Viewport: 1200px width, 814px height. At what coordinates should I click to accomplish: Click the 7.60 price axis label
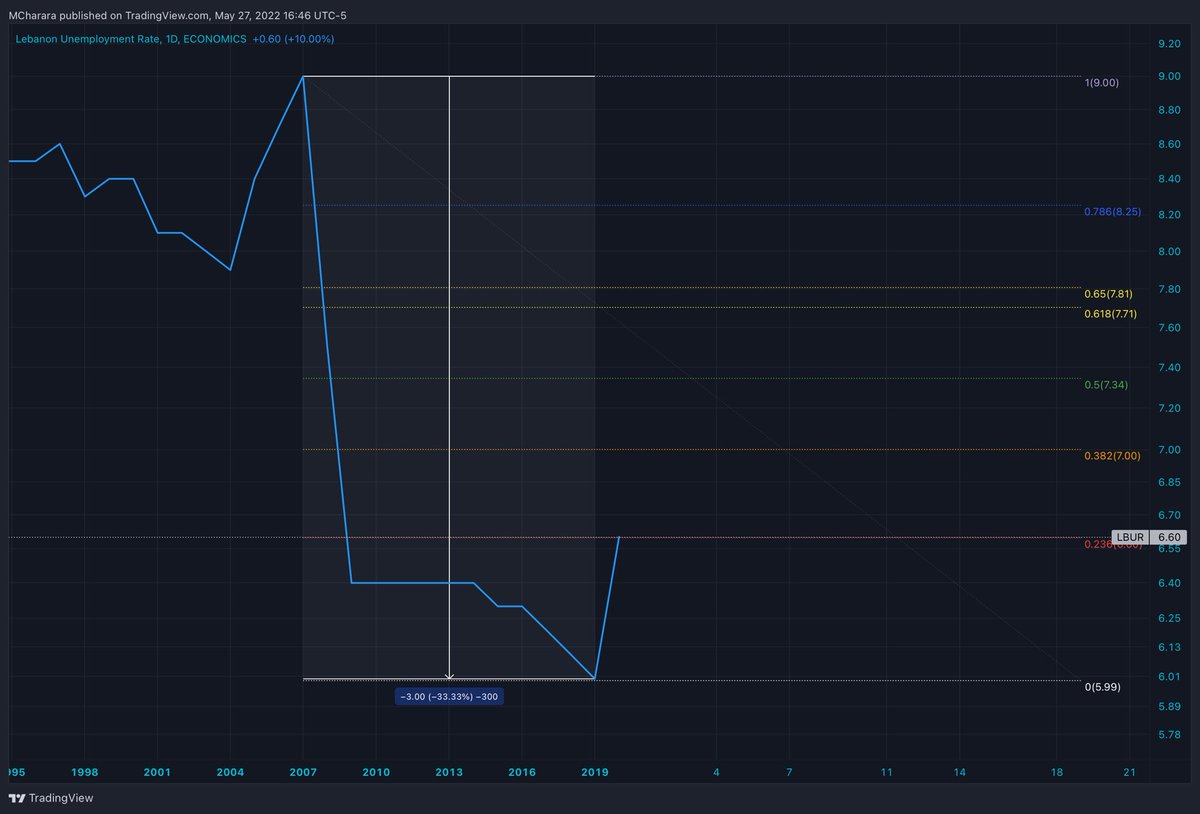pyautogui.click(x=1169, y=328)
